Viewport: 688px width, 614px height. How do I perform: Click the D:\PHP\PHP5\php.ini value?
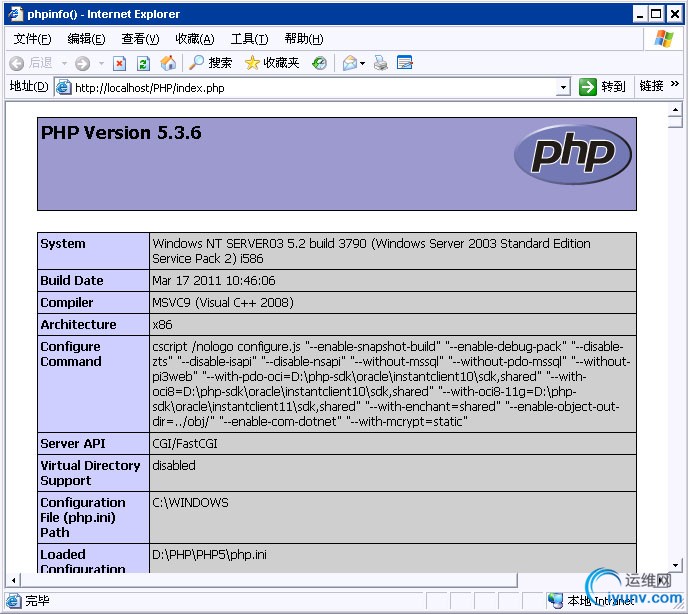pyautogui.click(x=209, y=554)
